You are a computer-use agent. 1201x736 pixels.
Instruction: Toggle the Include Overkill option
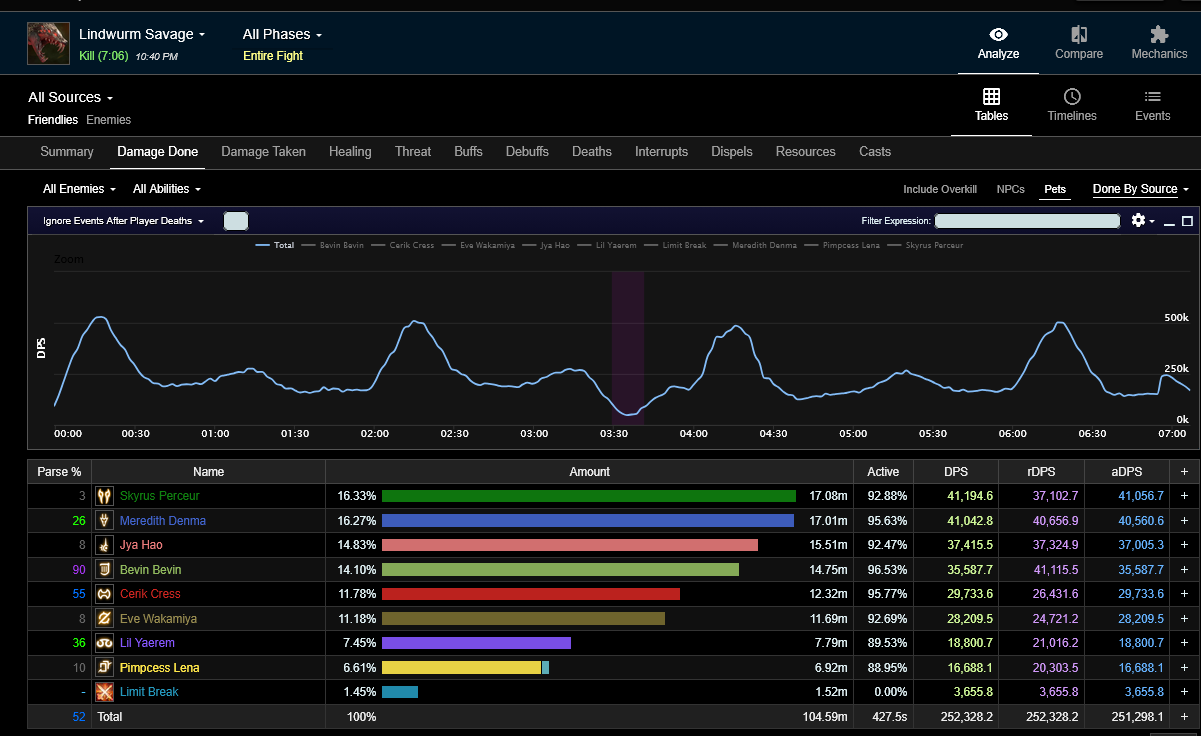pos(940,189)
